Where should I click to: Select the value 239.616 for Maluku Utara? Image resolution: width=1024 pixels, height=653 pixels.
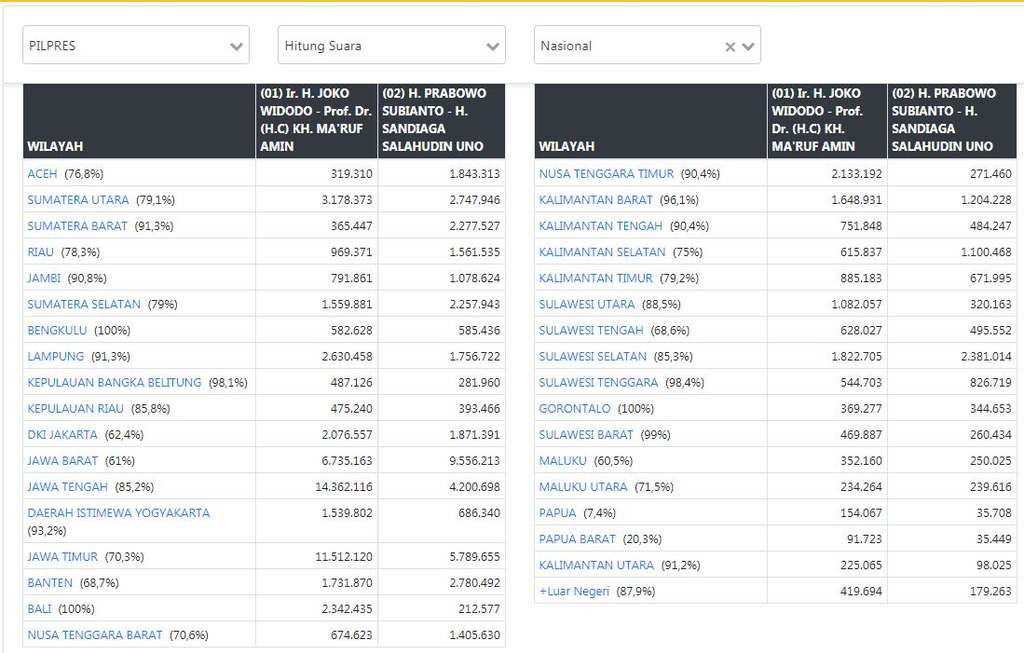(991, 487)
